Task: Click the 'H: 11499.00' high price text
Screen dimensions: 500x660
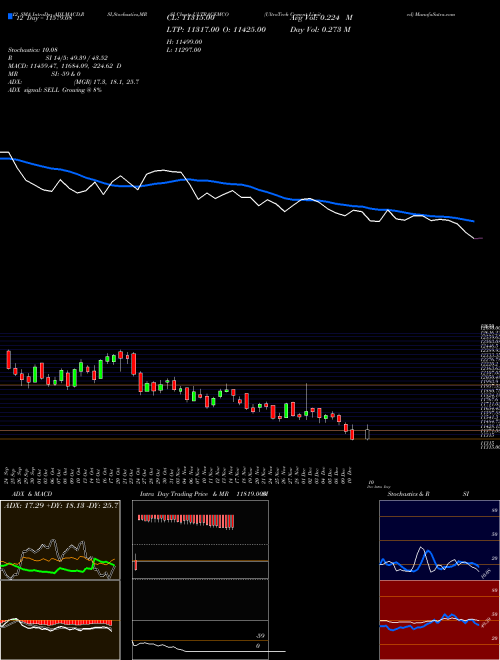Action: tap(185, 42)
